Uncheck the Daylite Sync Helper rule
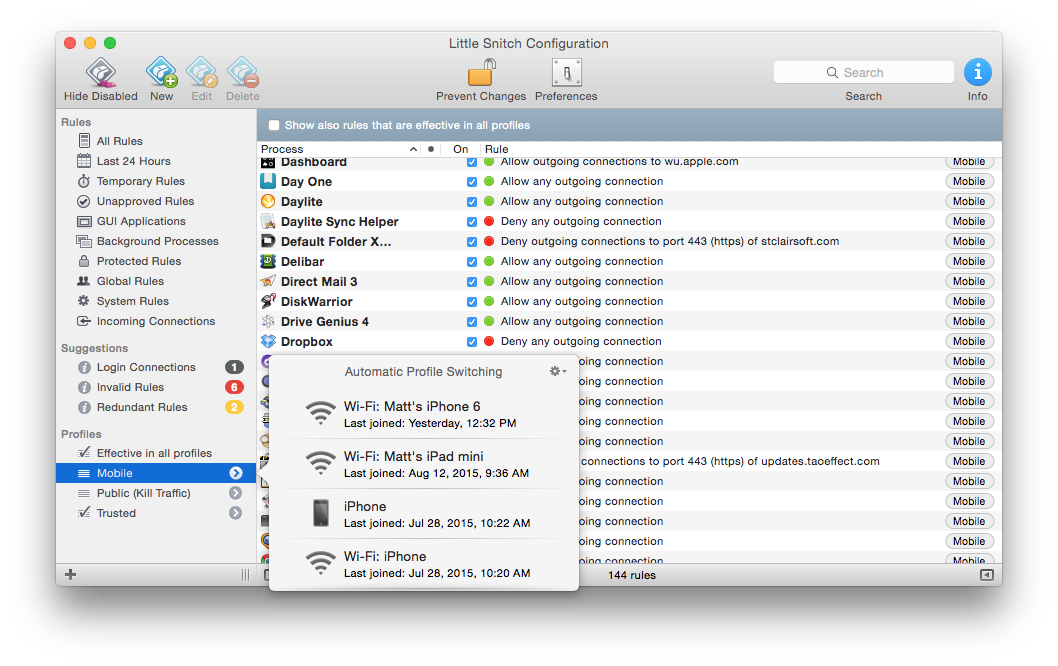 pyautogui.click(x=472, y=221)
